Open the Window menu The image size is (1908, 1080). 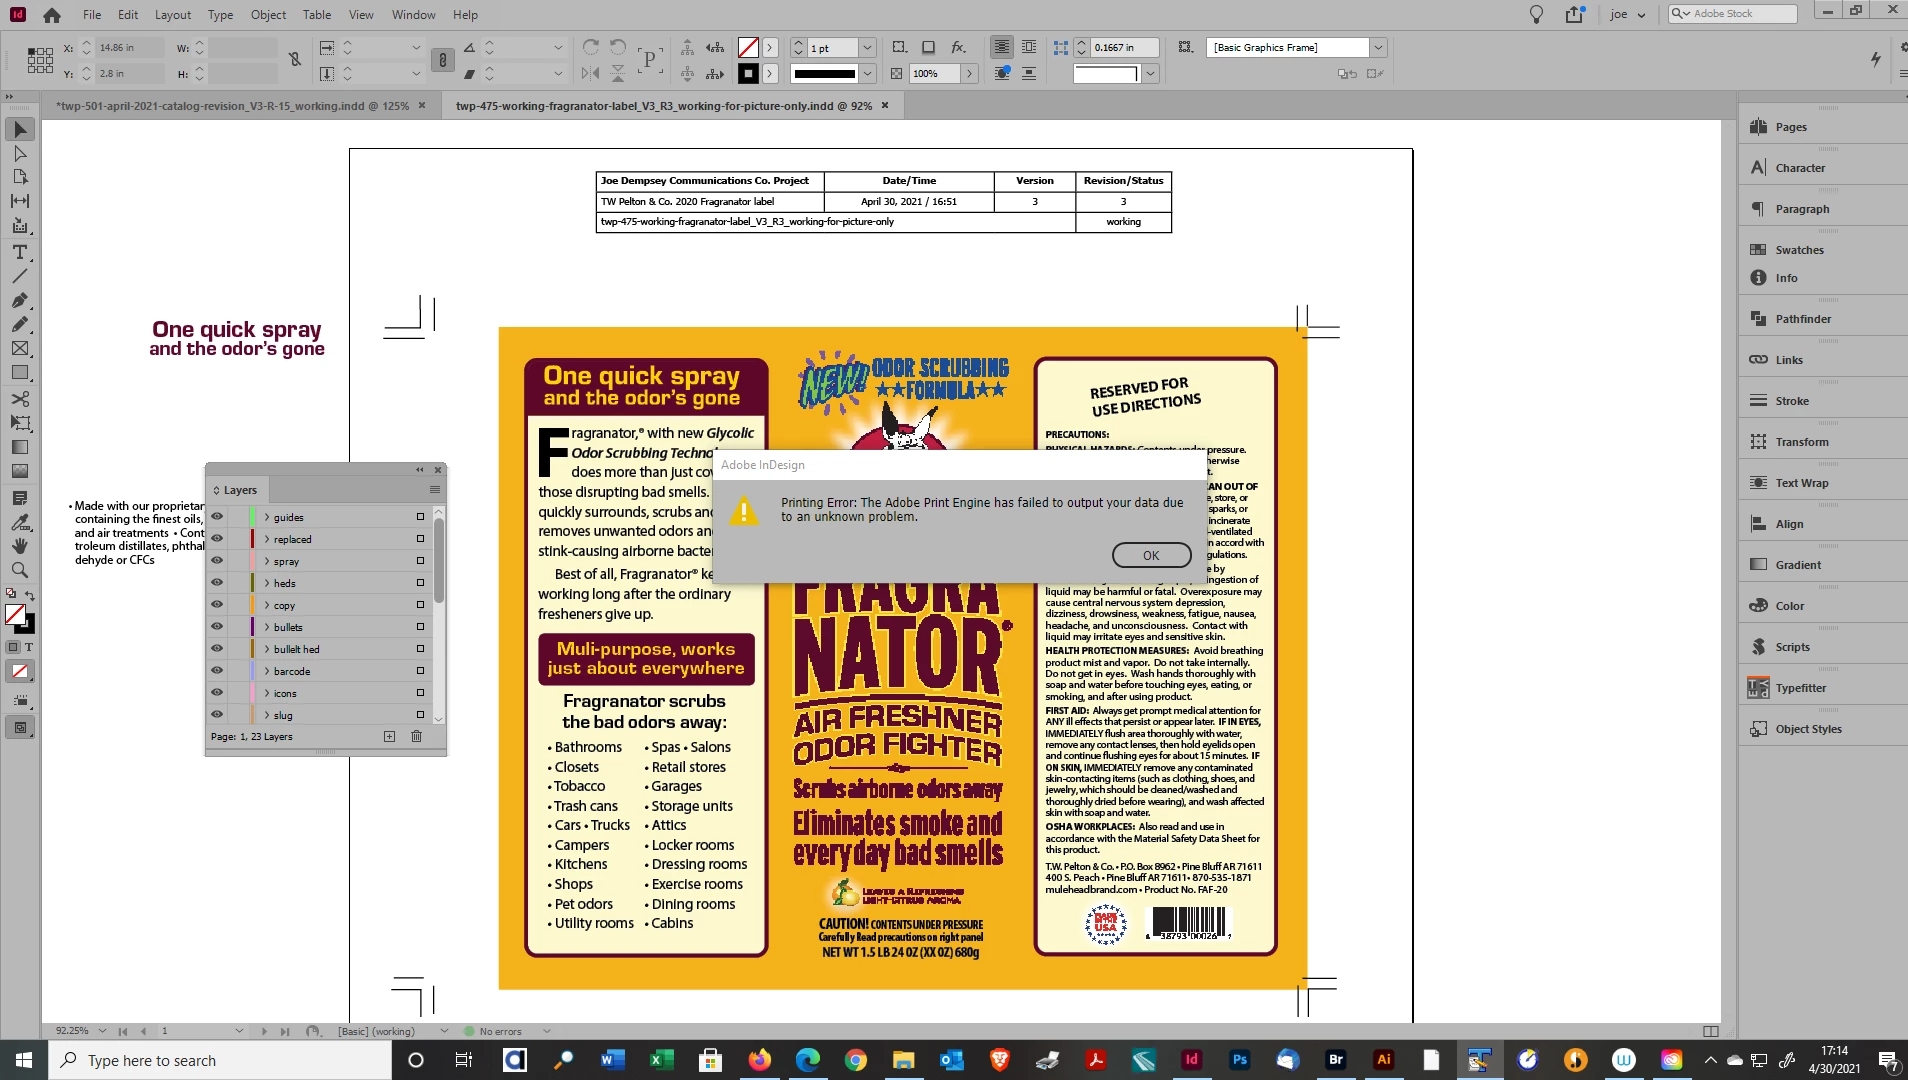[x=413, y=14]
